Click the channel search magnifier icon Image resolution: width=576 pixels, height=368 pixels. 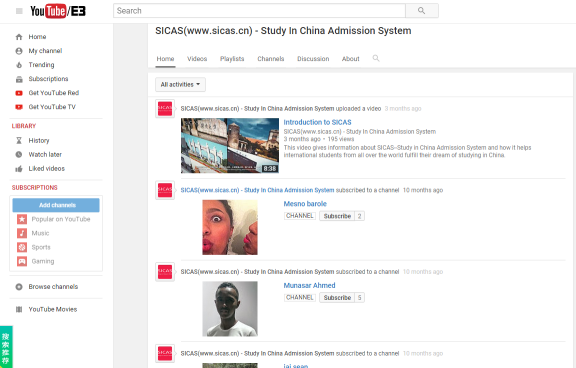pyautogui.click(x=376, y=58)
